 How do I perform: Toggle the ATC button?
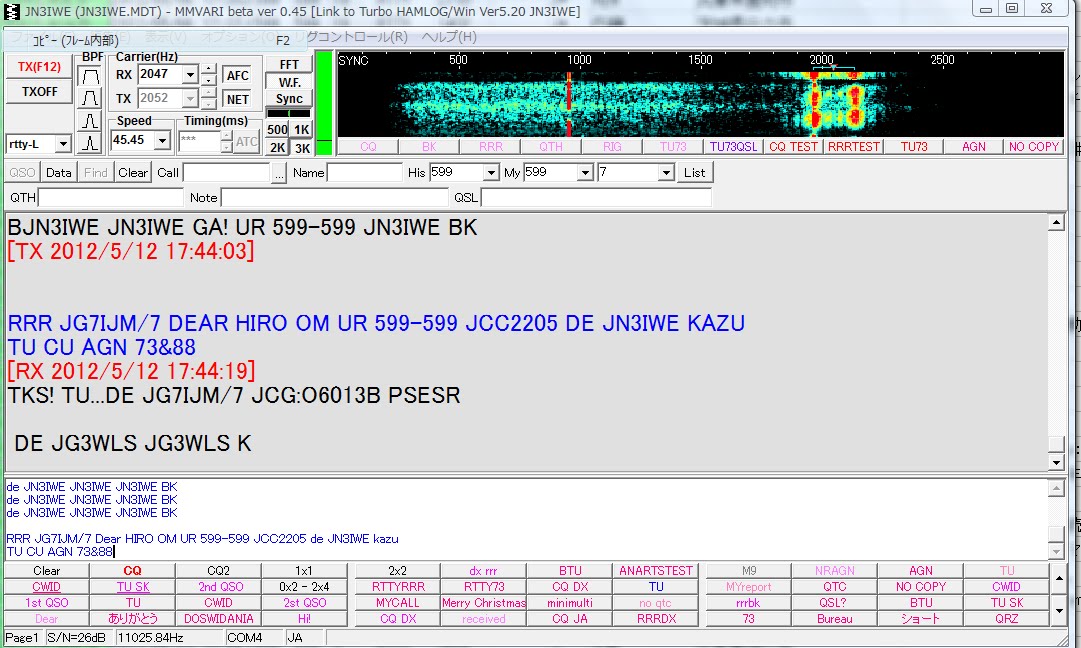point(247,142)
